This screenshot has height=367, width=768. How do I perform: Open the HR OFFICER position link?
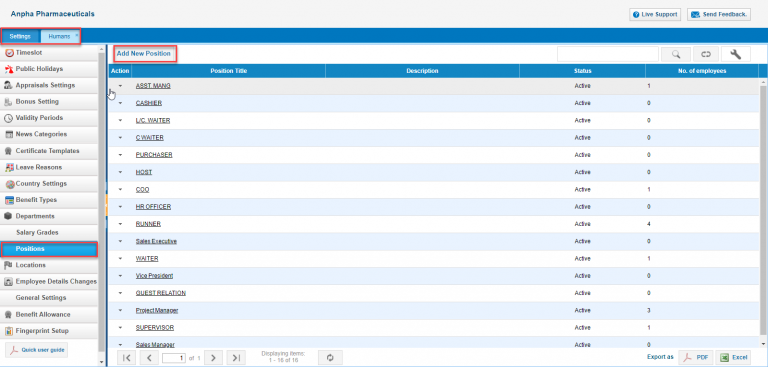pyautogui.click(x=153, y=207)
